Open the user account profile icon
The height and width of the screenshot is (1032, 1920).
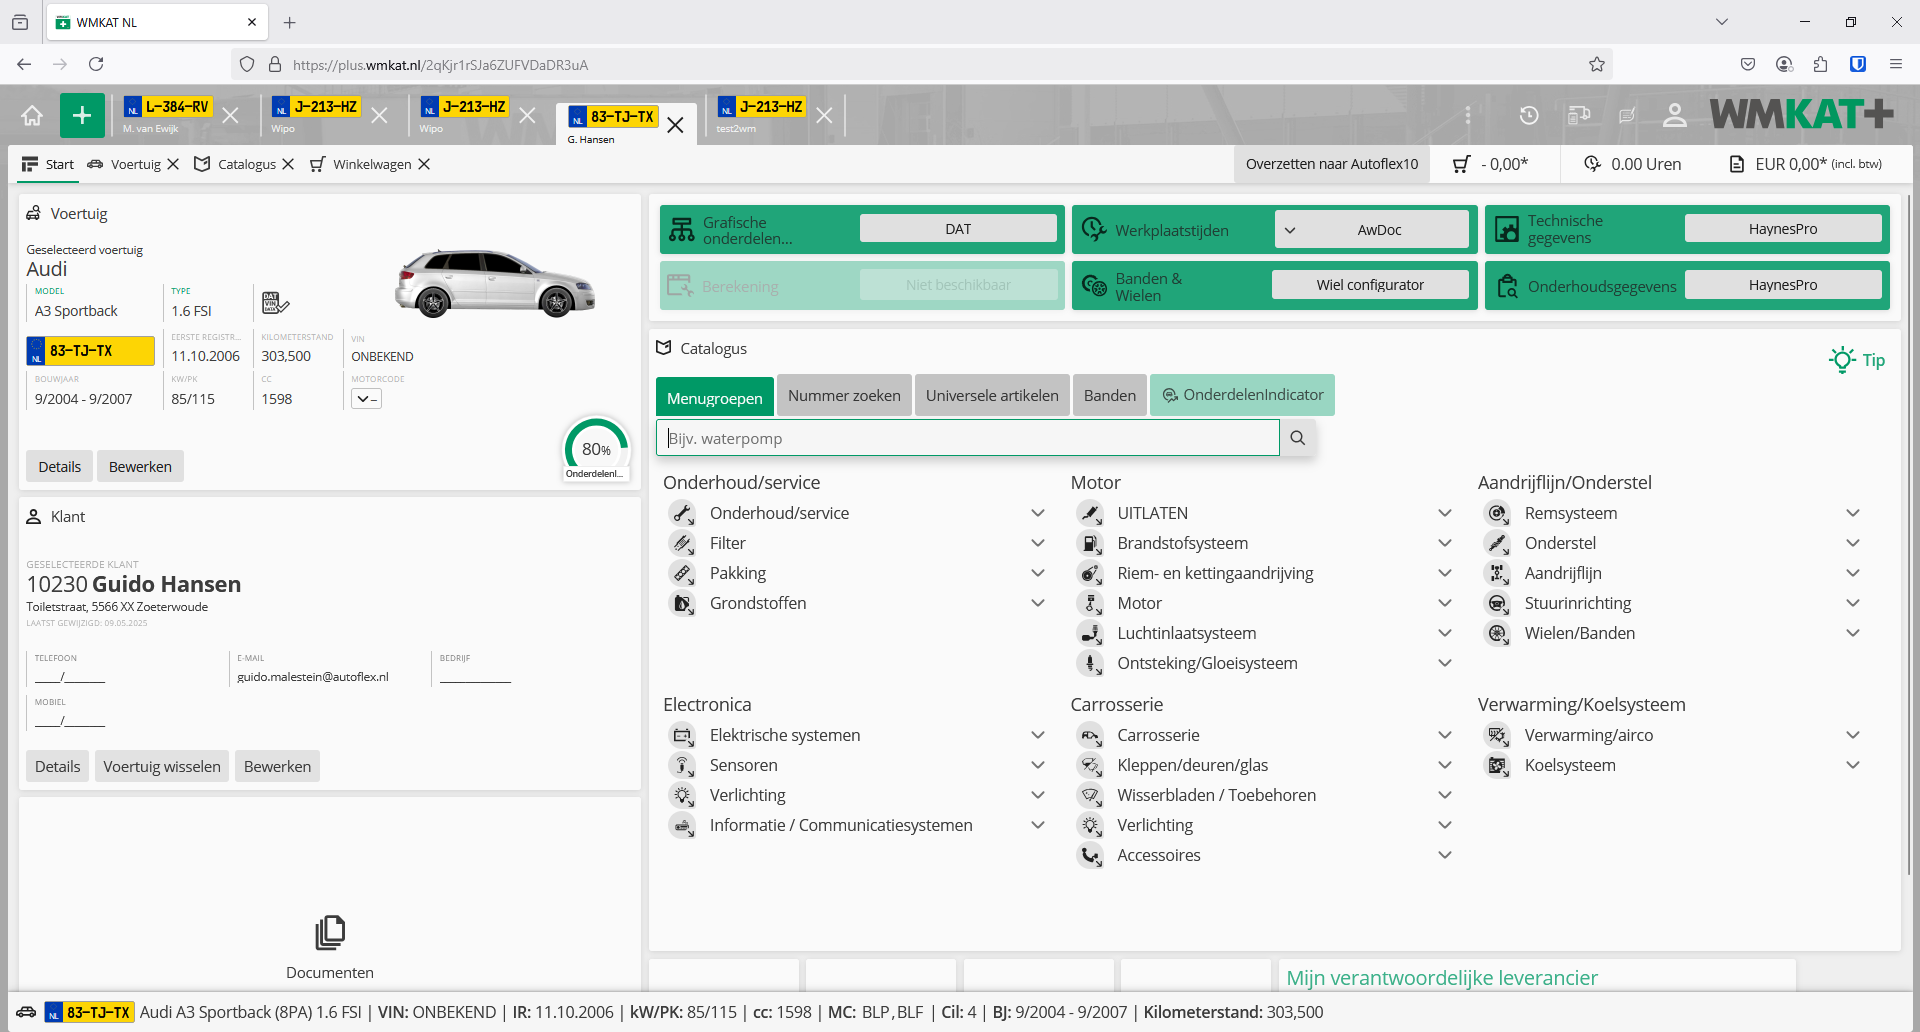tap(1674, 116)
